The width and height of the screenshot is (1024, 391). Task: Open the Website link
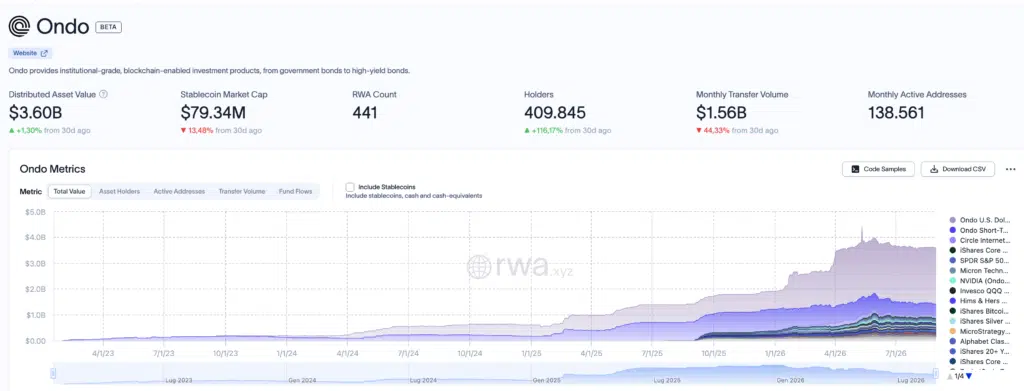pyautogui.click(x=30, y=54)
